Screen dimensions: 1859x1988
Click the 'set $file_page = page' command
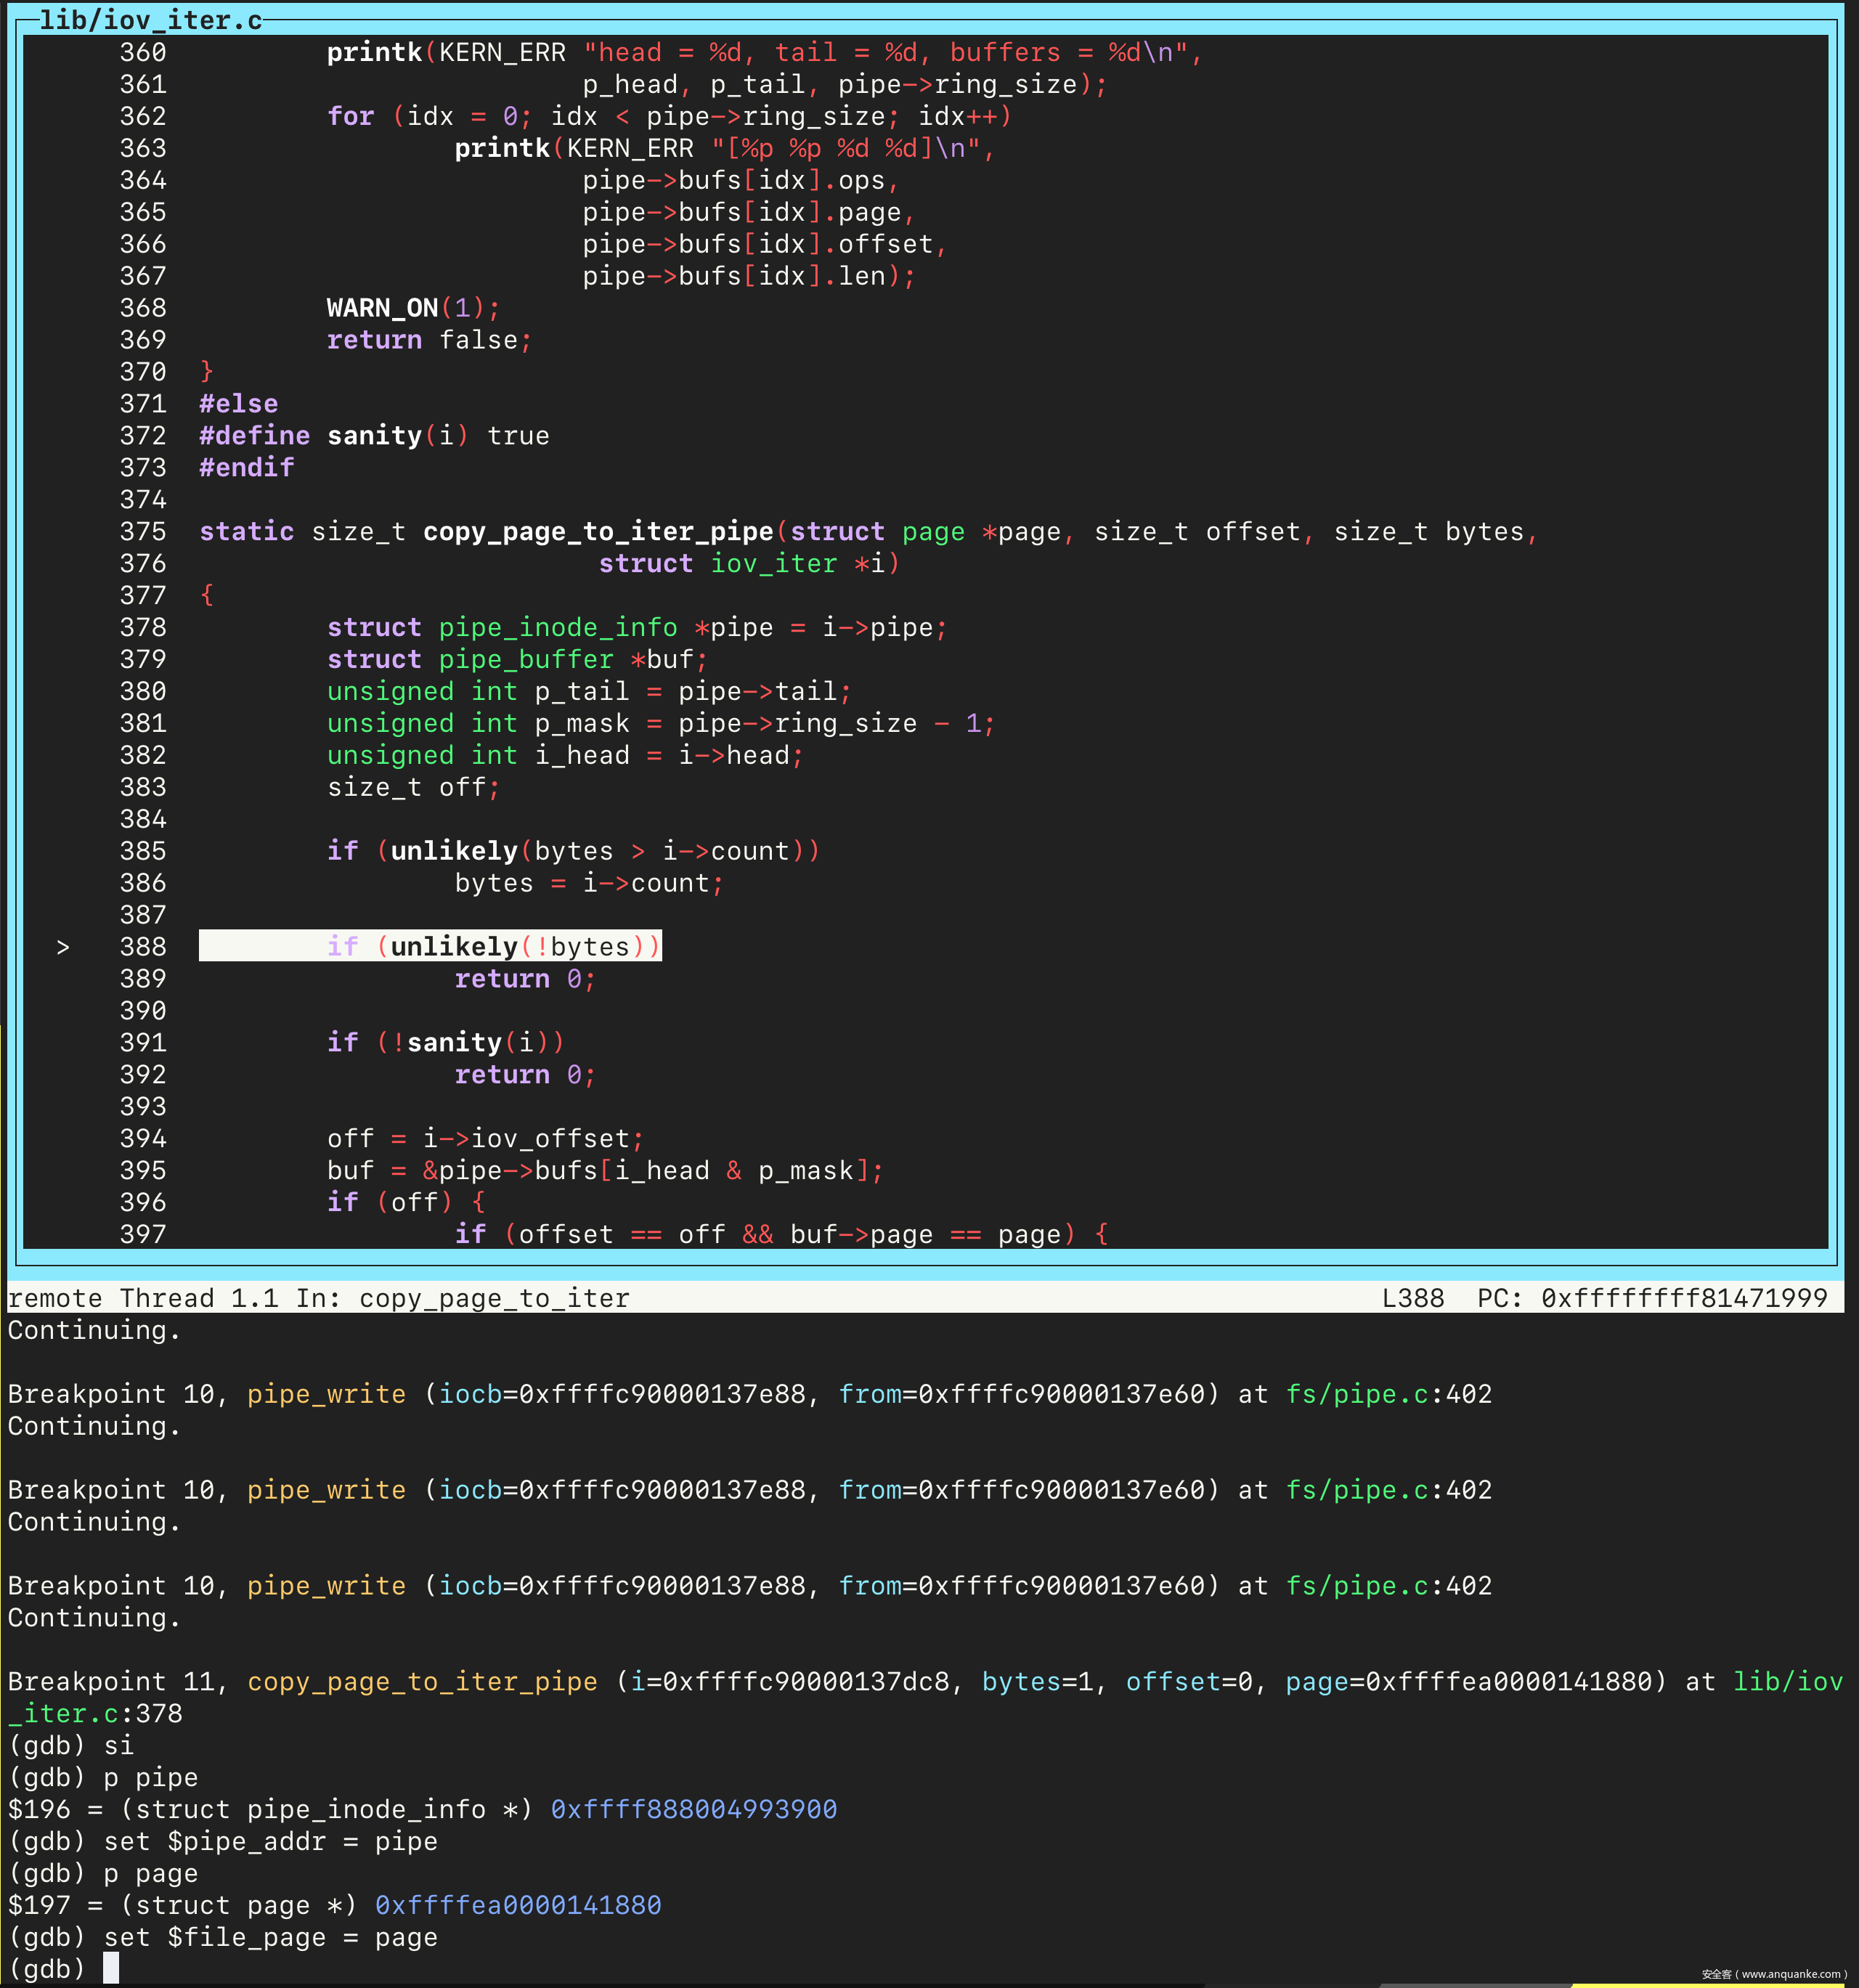(270, 1937)
